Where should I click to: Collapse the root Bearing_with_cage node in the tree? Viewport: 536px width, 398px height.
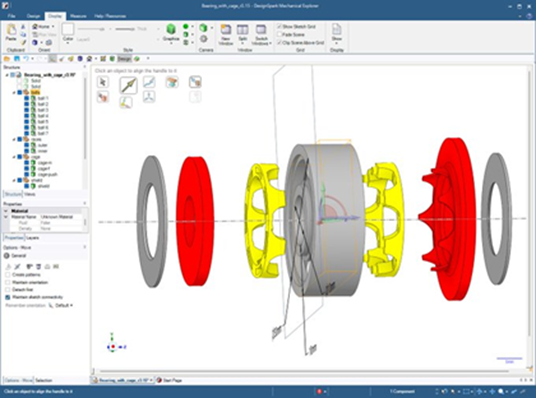coord(7,75)
